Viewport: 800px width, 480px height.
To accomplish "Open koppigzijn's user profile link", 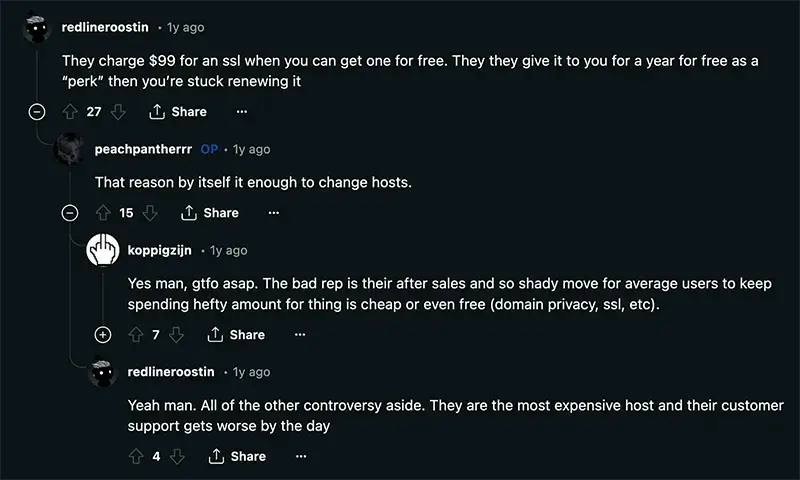I will (160, 250).
